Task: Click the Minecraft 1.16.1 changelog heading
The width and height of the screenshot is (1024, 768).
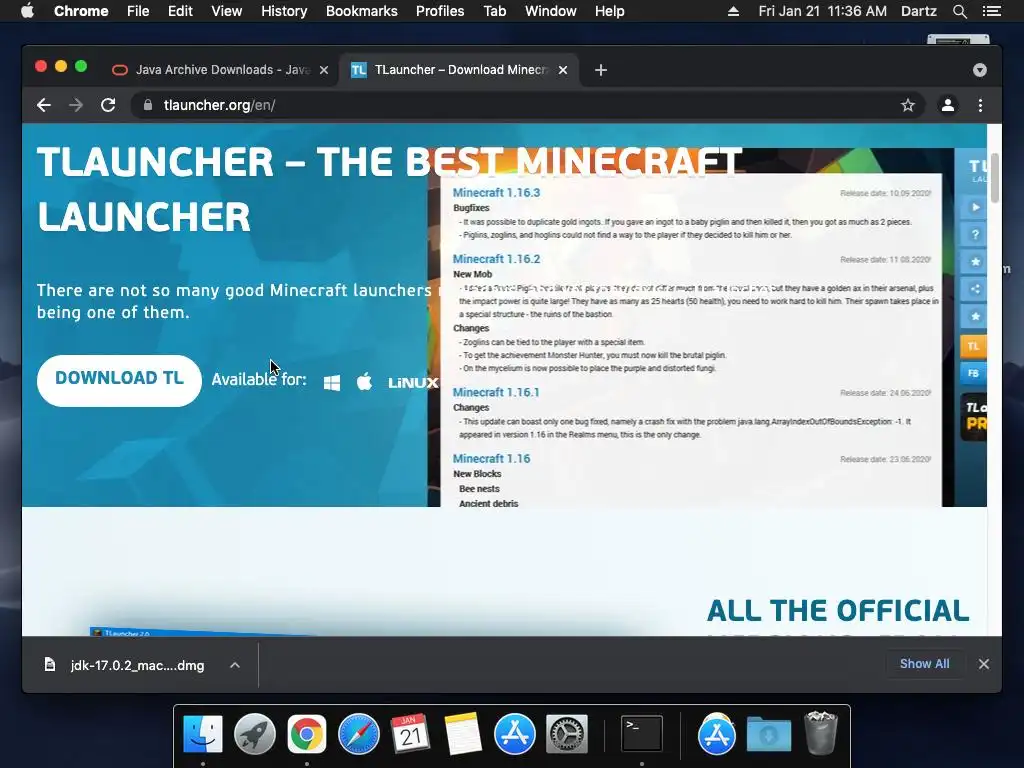Action: click(496, 392)
